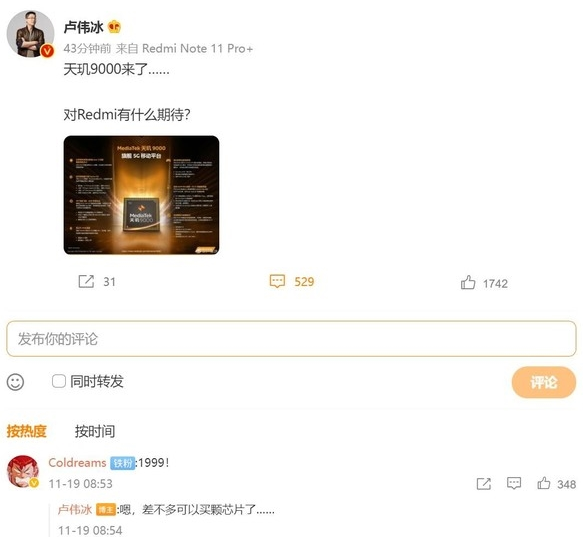Open the post's comment icon with 529
583x537 pixels.
[x=277, y=282]
